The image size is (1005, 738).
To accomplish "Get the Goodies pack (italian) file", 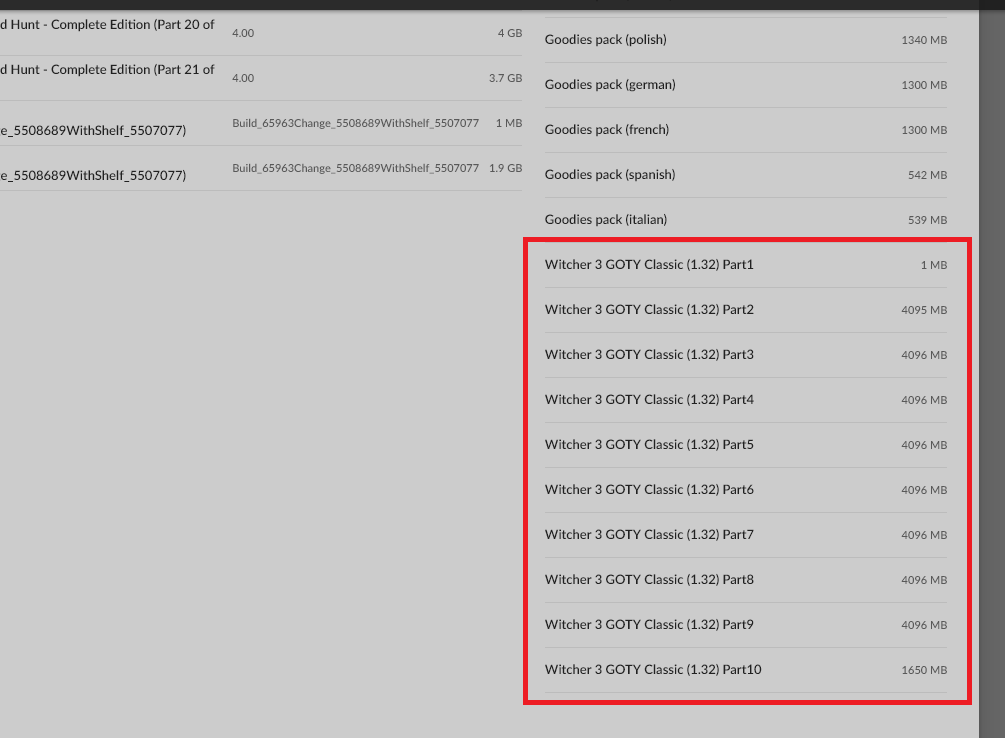I will tap(605, 220).
